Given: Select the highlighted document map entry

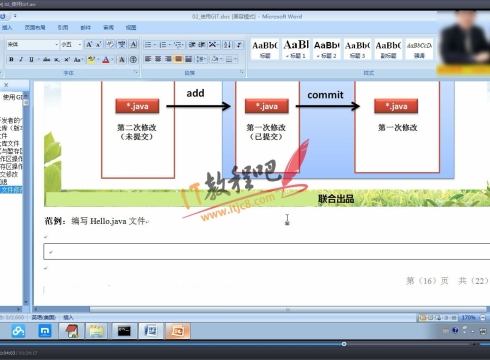Looking at the screenshot, I should tap(11, 190).
